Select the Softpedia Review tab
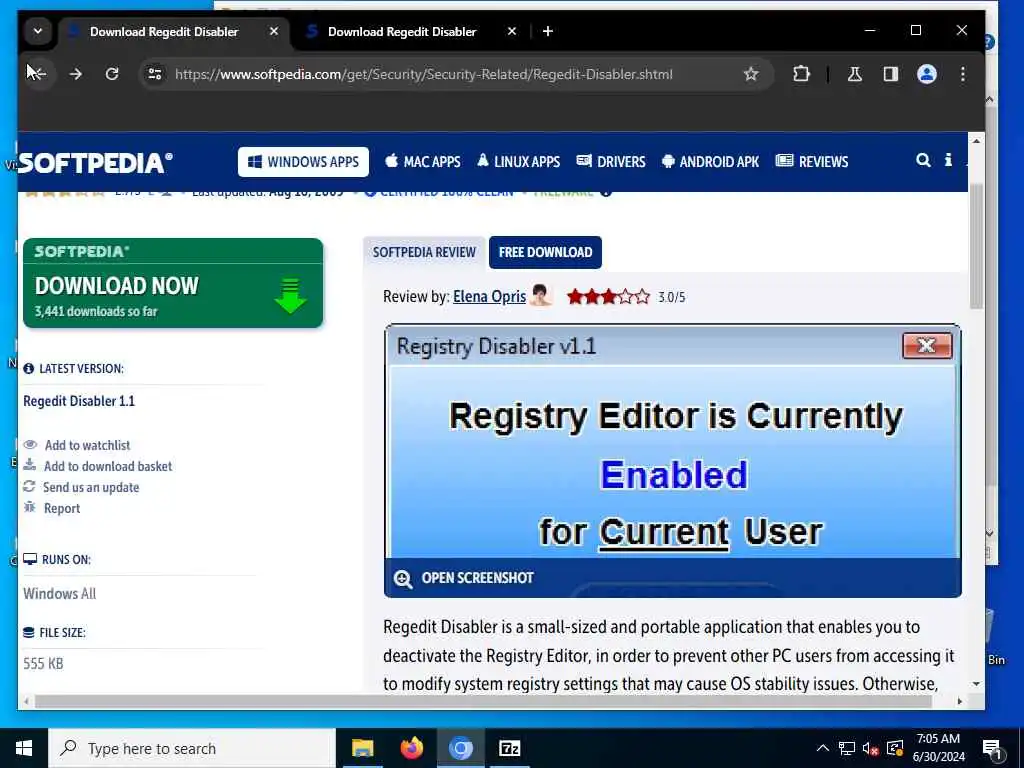Viewport: 1024px width, 768px height. point(424,252)
